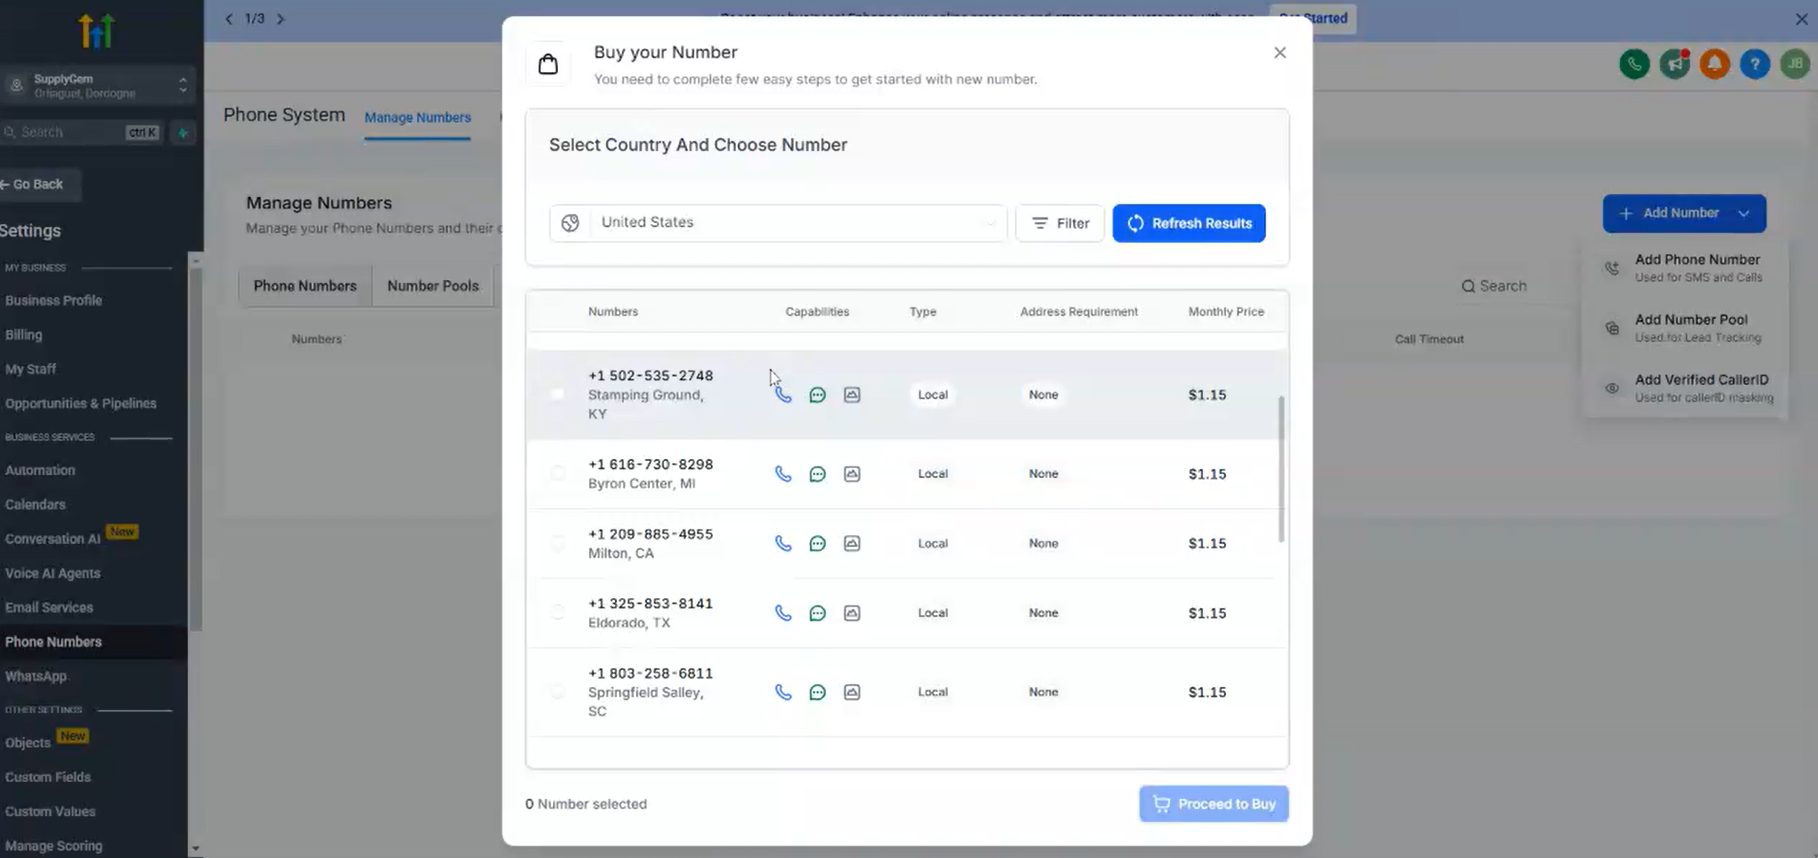Open Voice AI Agents in the sidebar
This screenshot has height=858, width=1818.
point(53,573)
